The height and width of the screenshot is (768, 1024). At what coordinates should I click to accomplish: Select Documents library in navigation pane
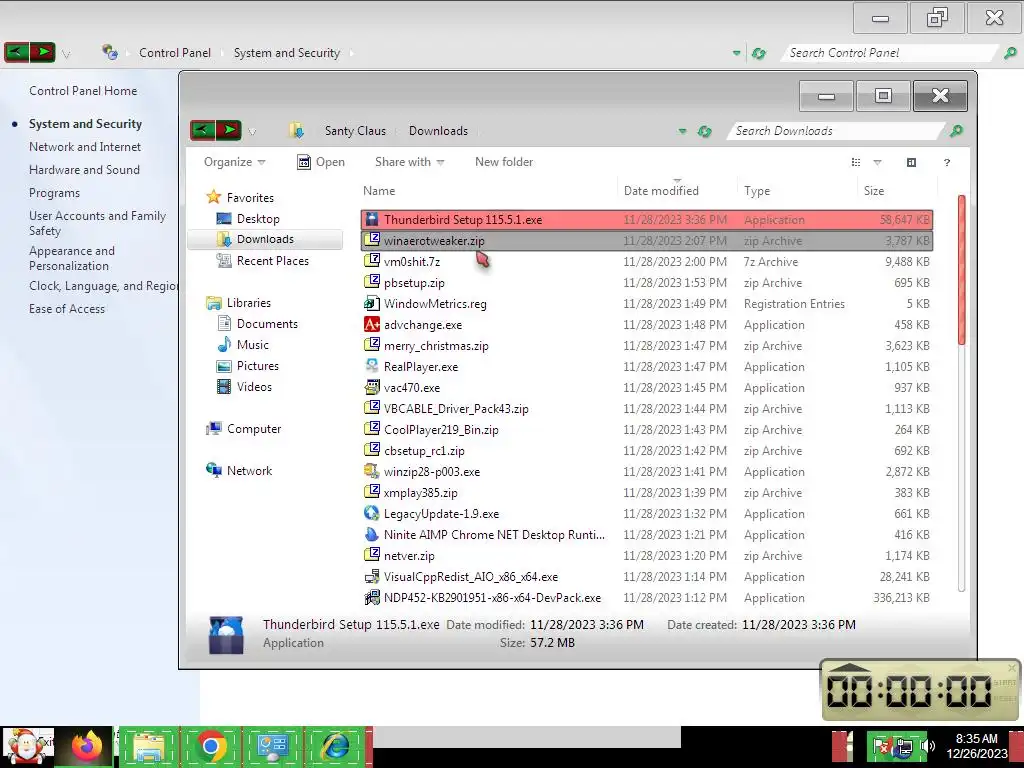(x=267, y=324)
